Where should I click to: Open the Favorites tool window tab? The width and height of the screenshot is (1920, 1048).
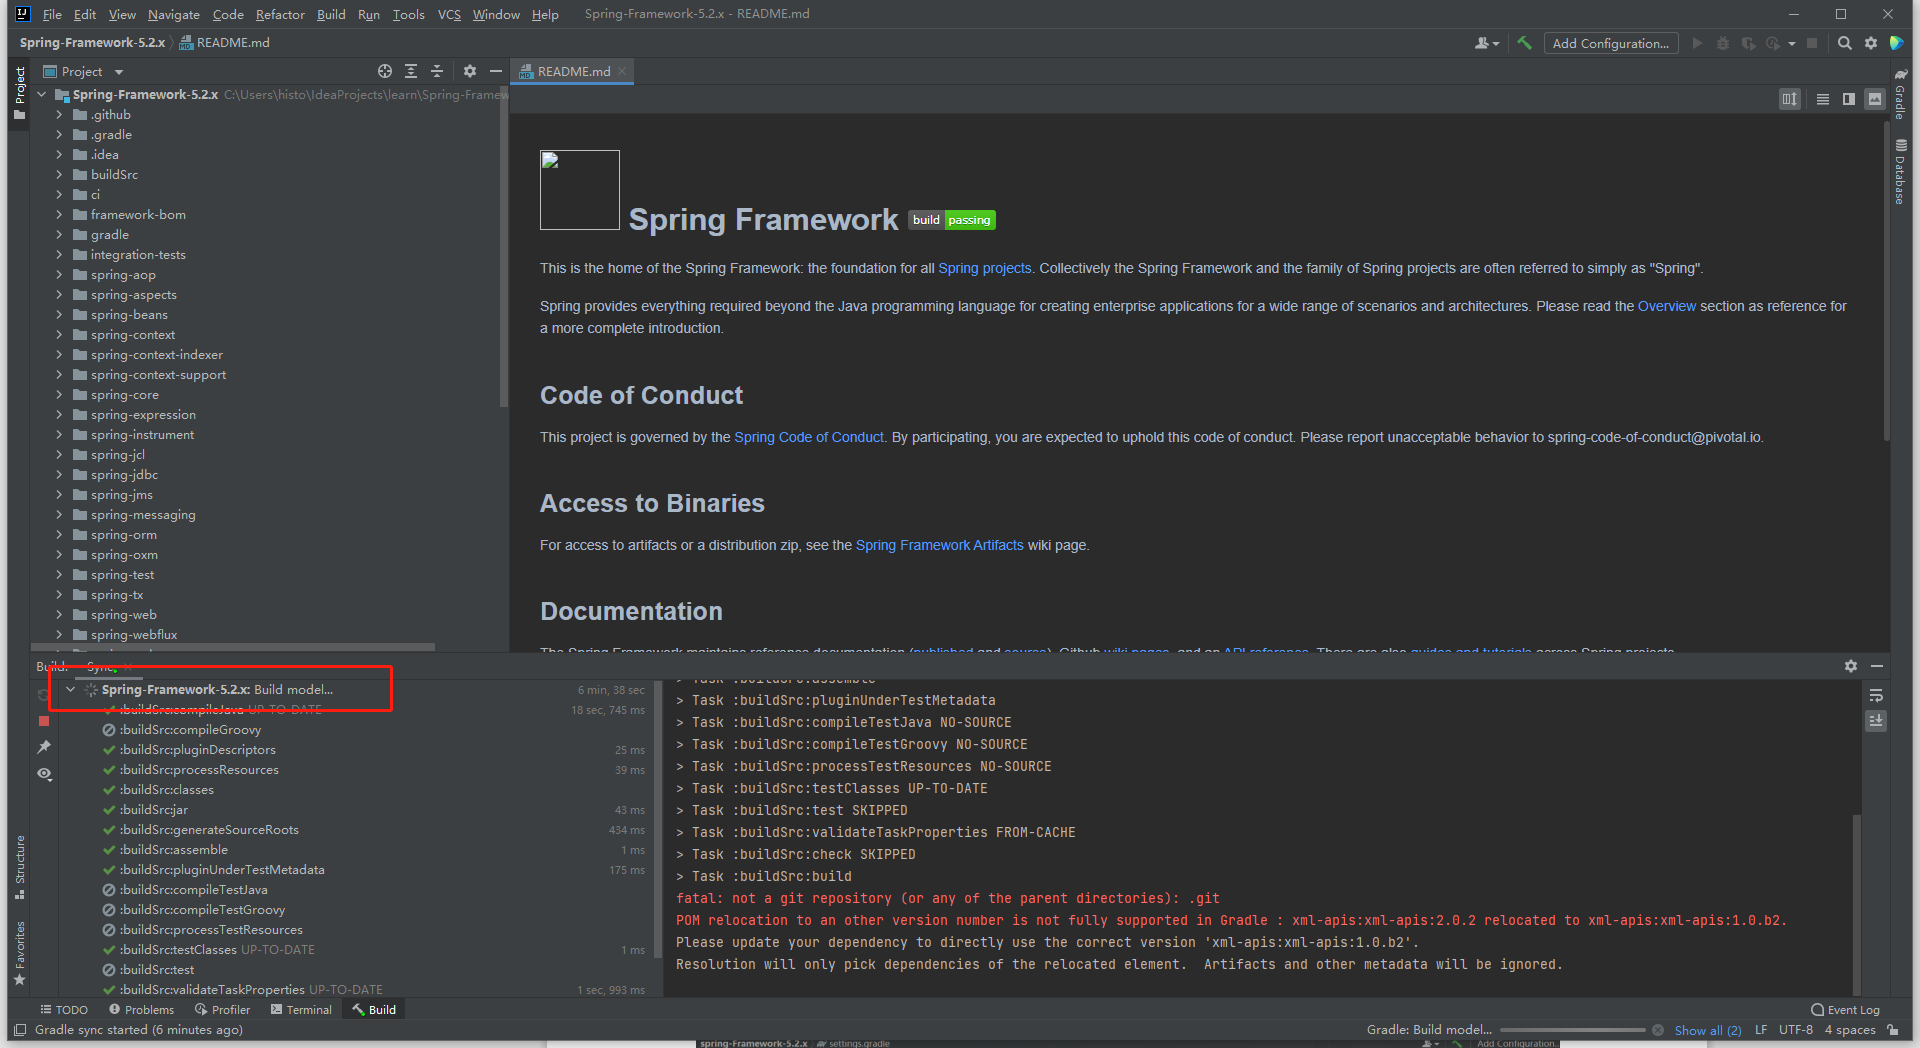[x=20, y=953]
